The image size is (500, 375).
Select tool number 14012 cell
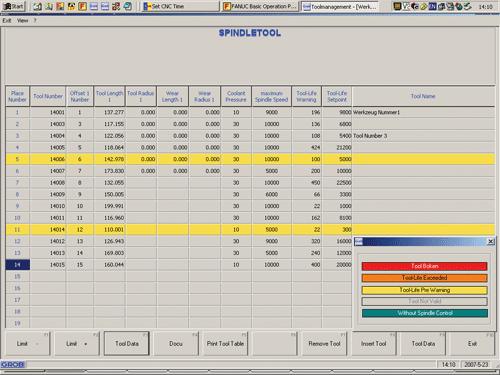(48, 241)
